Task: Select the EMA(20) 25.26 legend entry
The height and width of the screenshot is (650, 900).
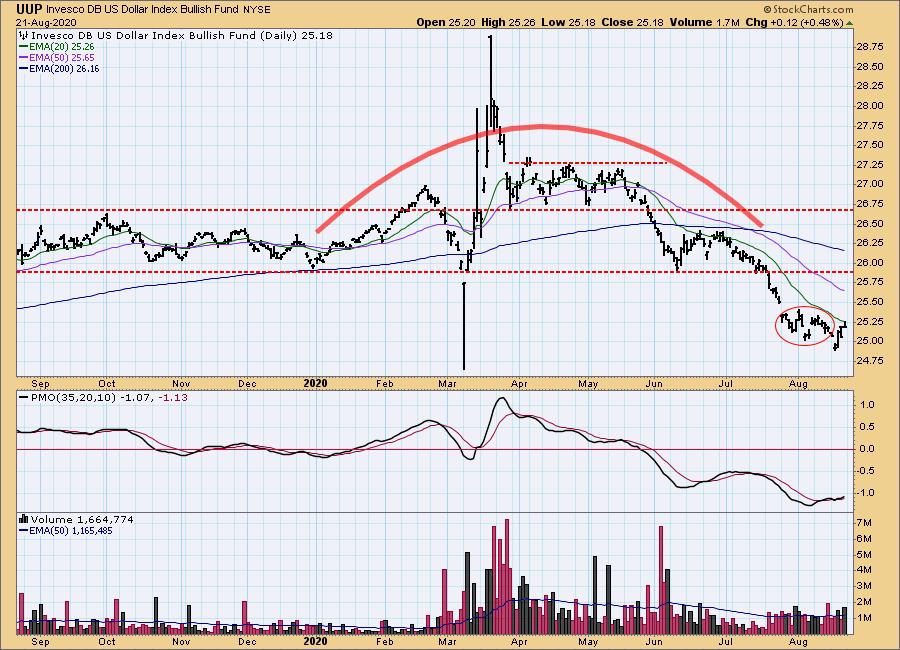Action: pyautogui.click(x=57, y=47)
